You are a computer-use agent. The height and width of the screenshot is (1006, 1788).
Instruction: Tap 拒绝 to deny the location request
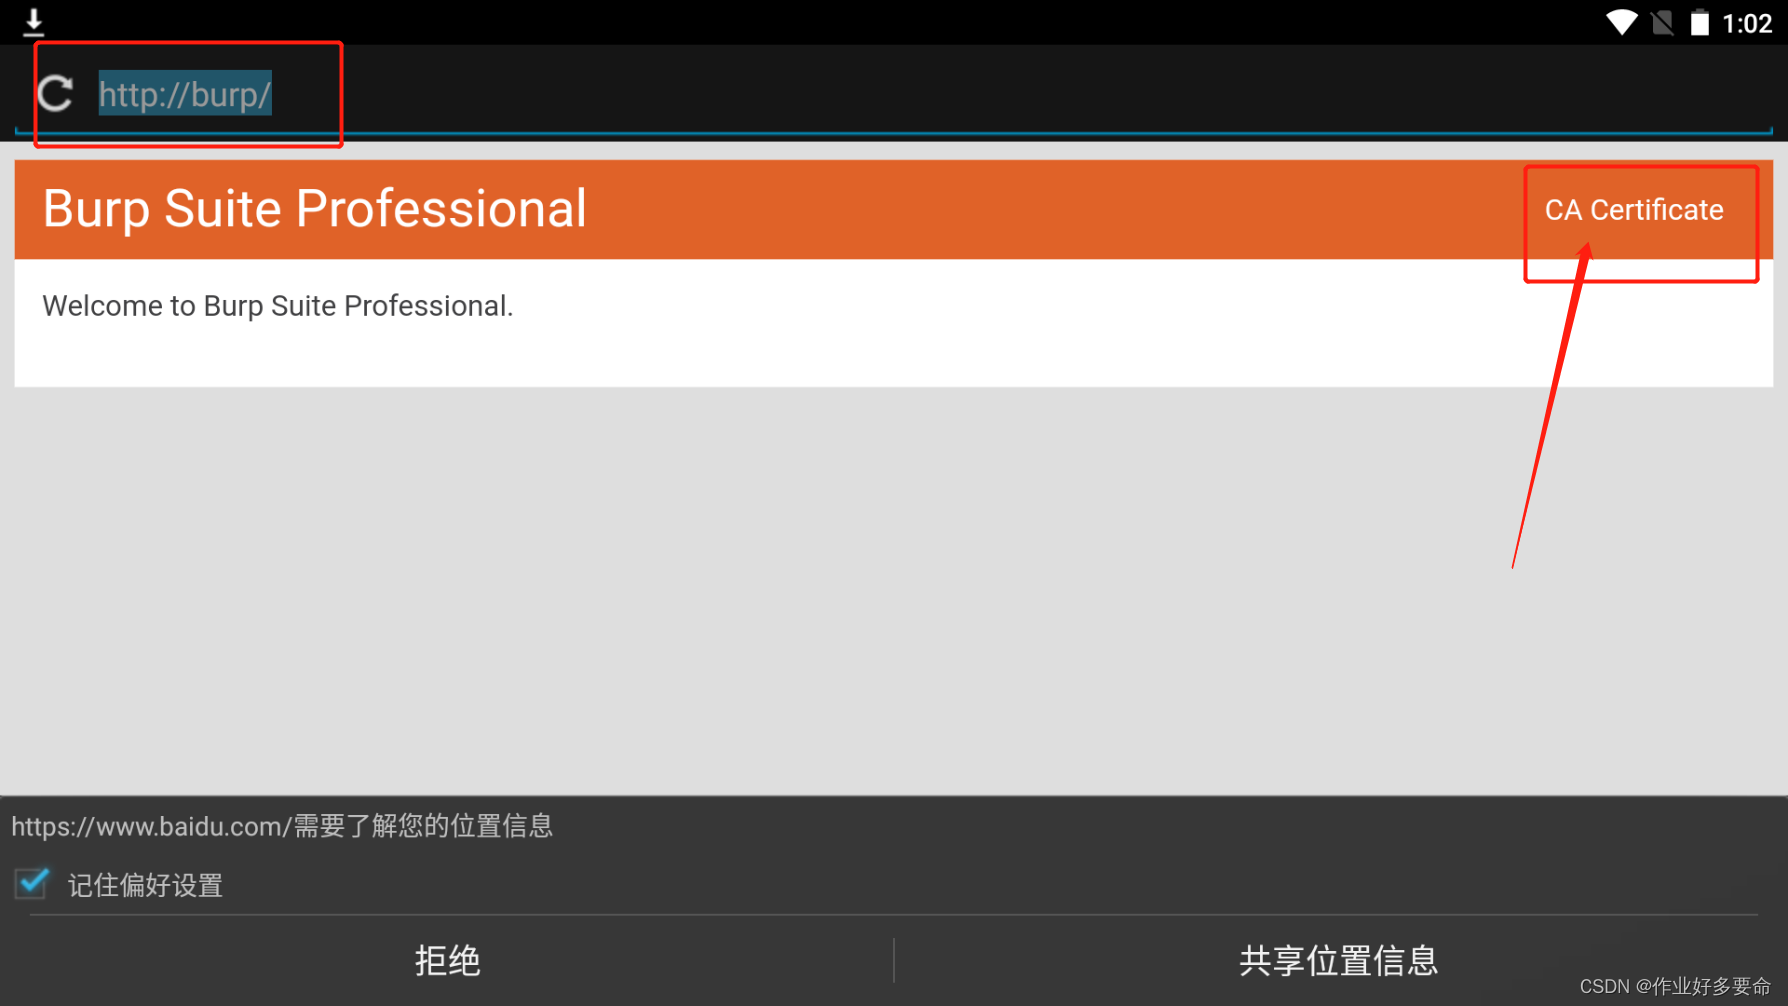coord(447,959)
